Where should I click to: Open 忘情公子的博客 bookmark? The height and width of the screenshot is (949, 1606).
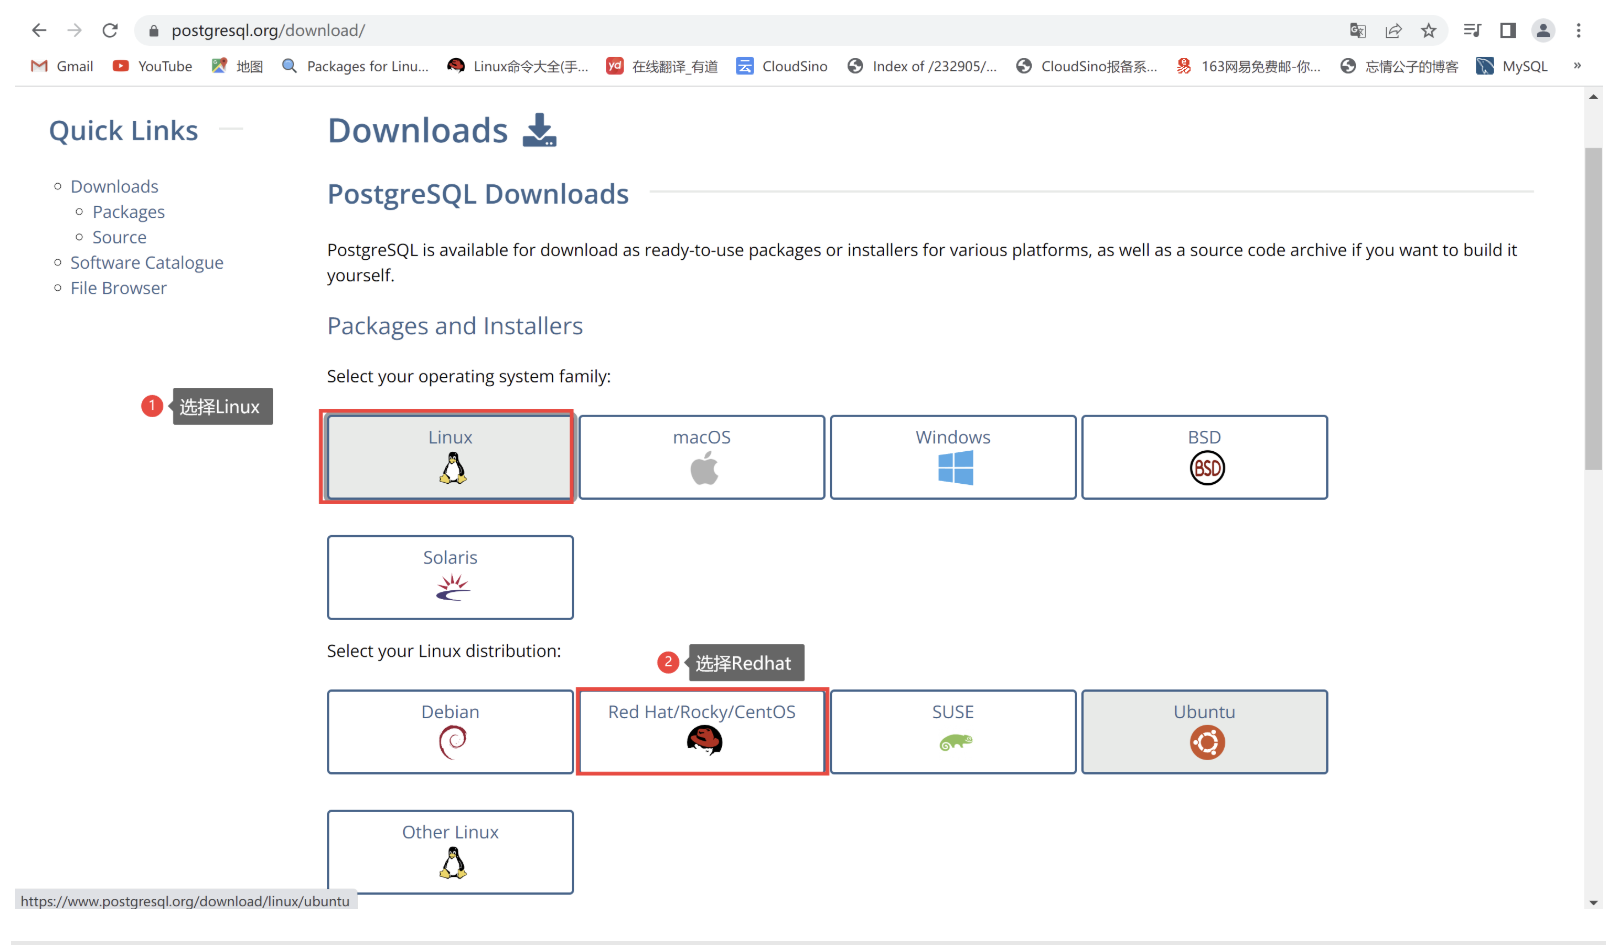[x=1399, y=66]
